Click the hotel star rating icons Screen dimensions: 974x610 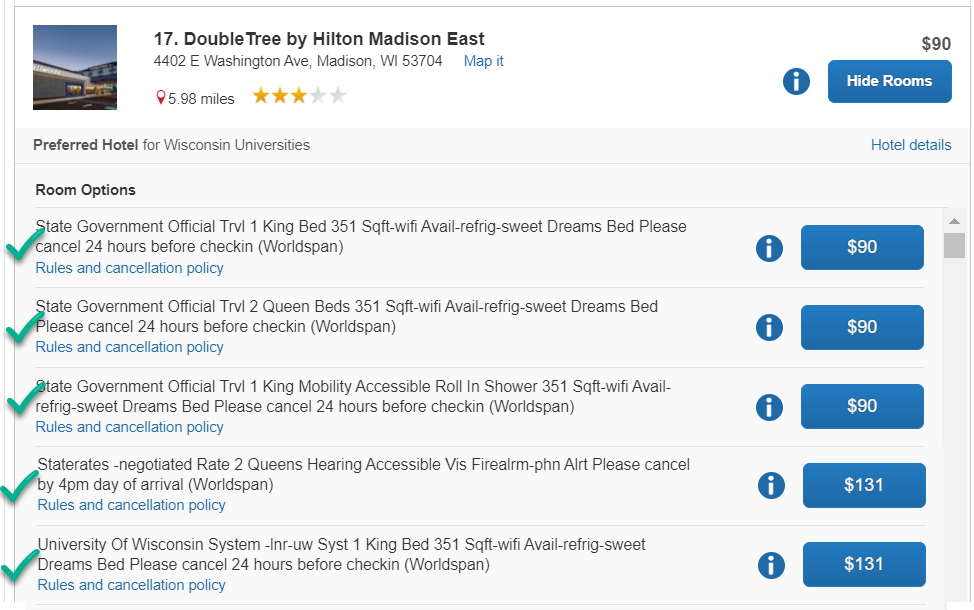299,97
